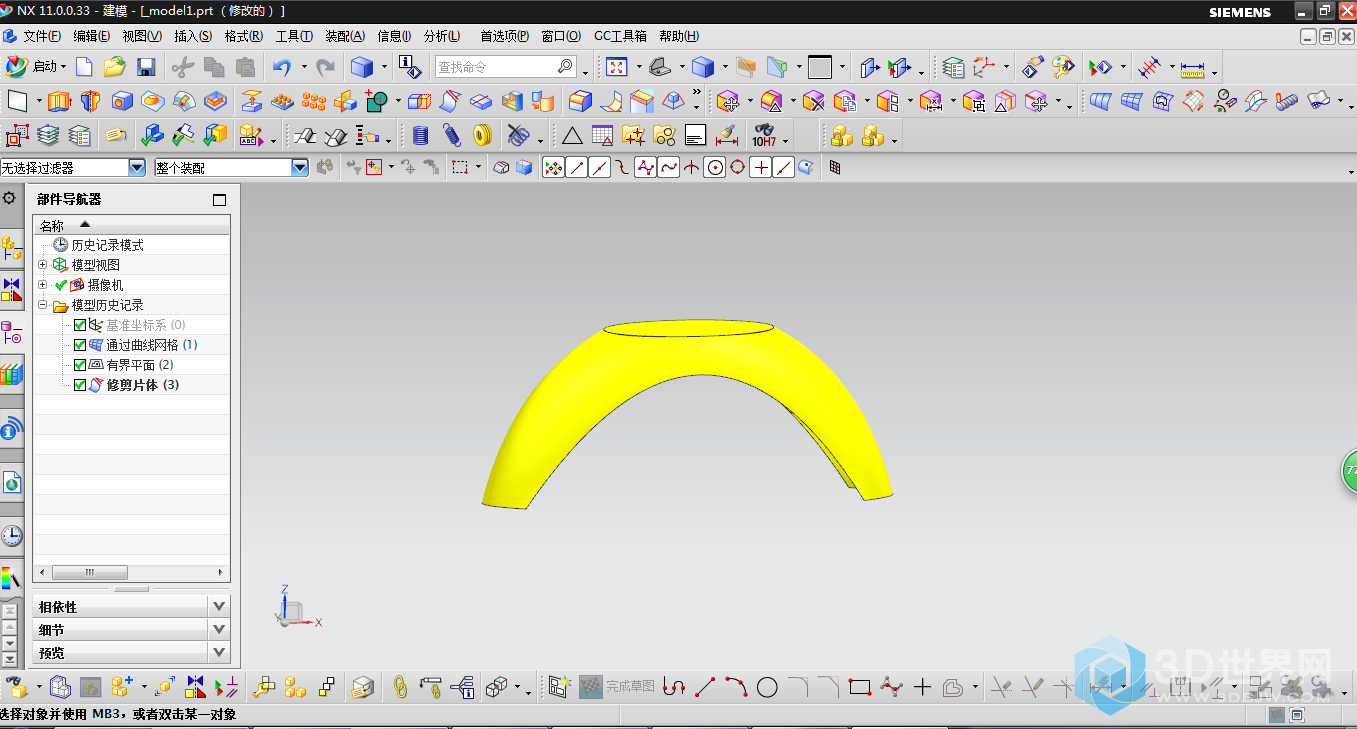Screen dimensions: 1357x729
Task: Toggle the Enable Snap Point button
Action: pos(553,168)
